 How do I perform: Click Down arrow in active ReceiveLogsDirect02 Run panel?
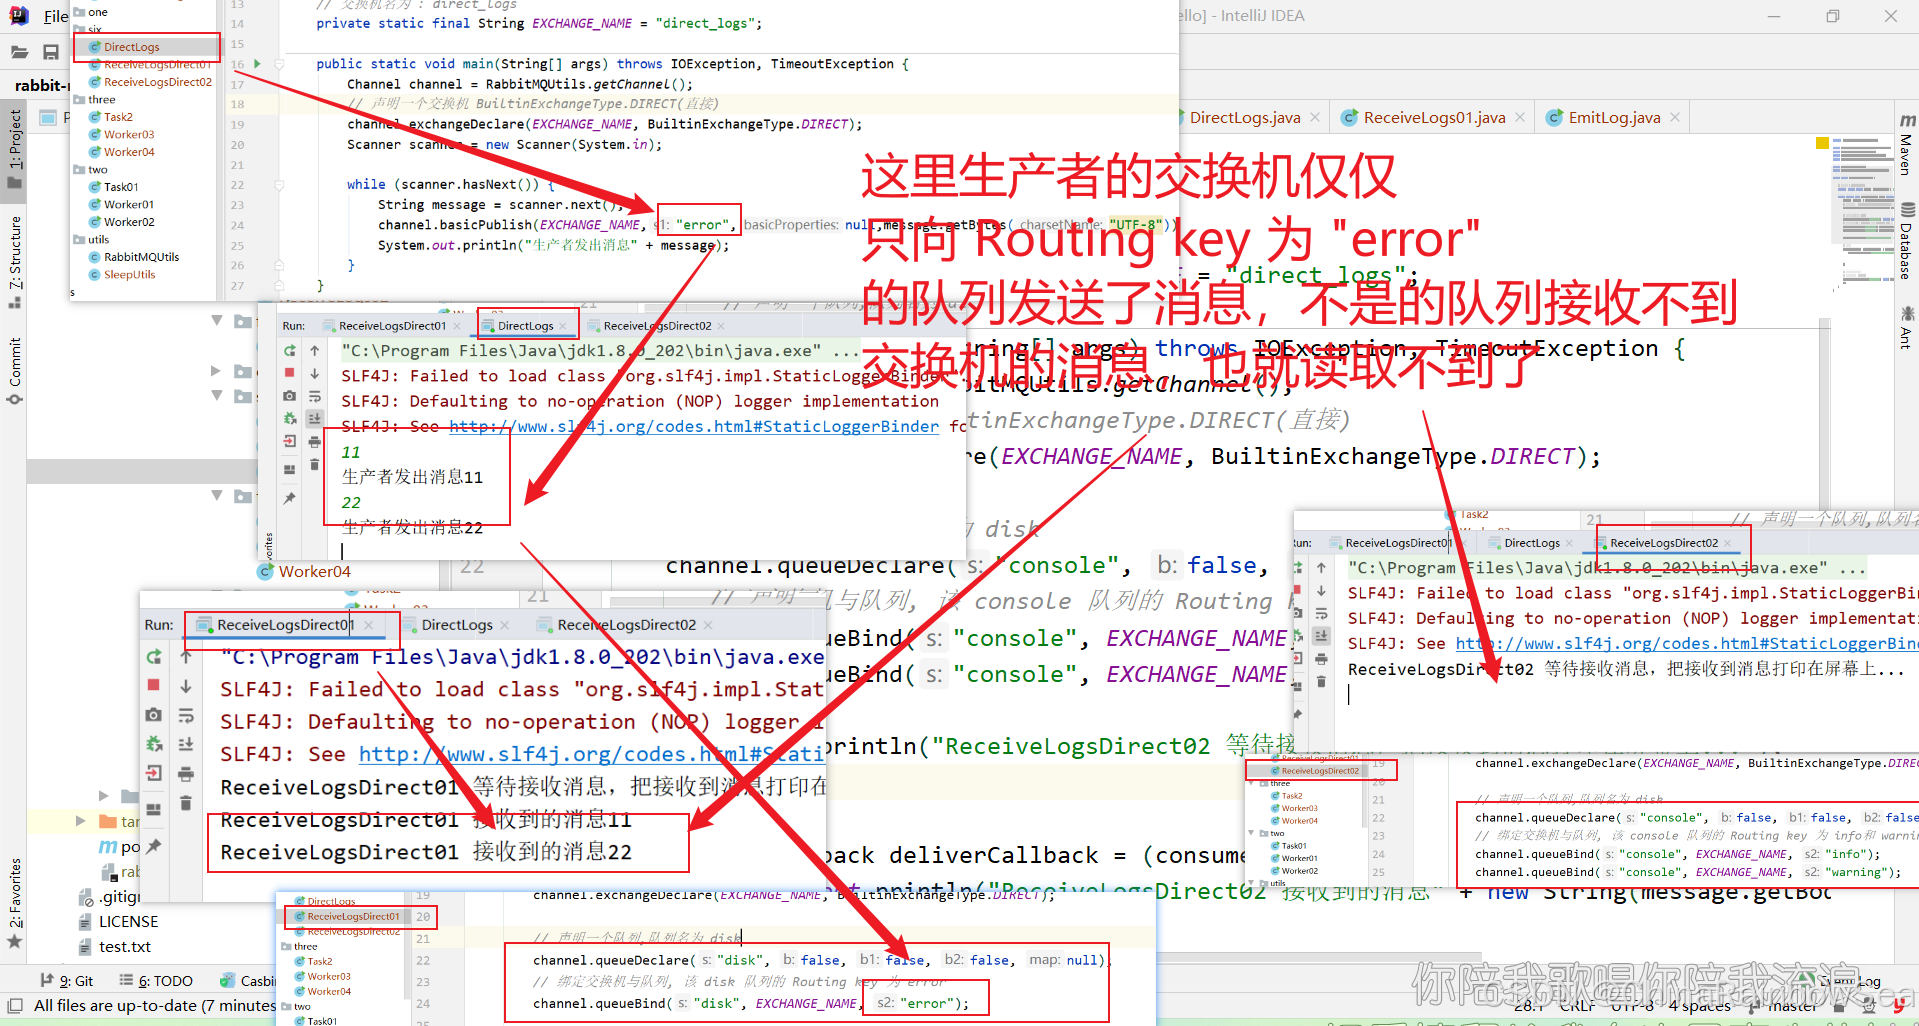pos(1321,591)
